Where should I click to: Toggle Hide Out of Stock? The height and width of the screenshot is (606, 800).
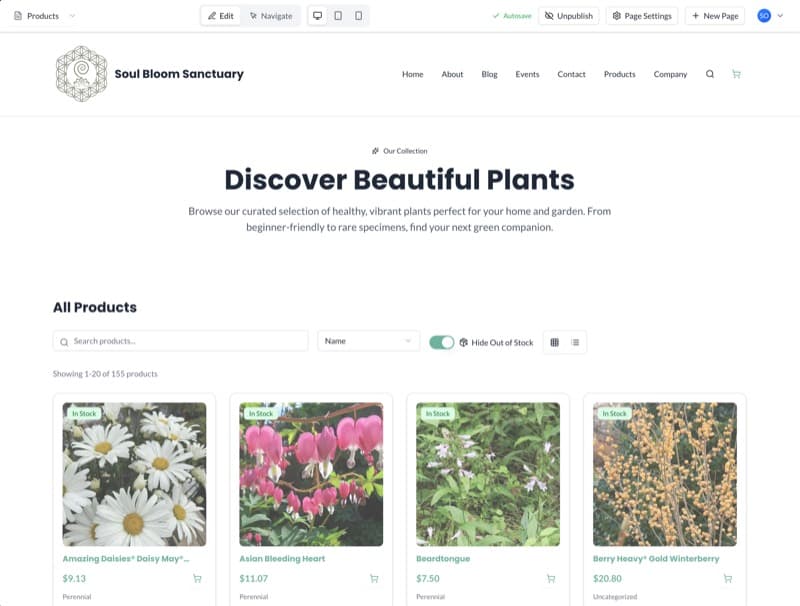tap(443, 341)
